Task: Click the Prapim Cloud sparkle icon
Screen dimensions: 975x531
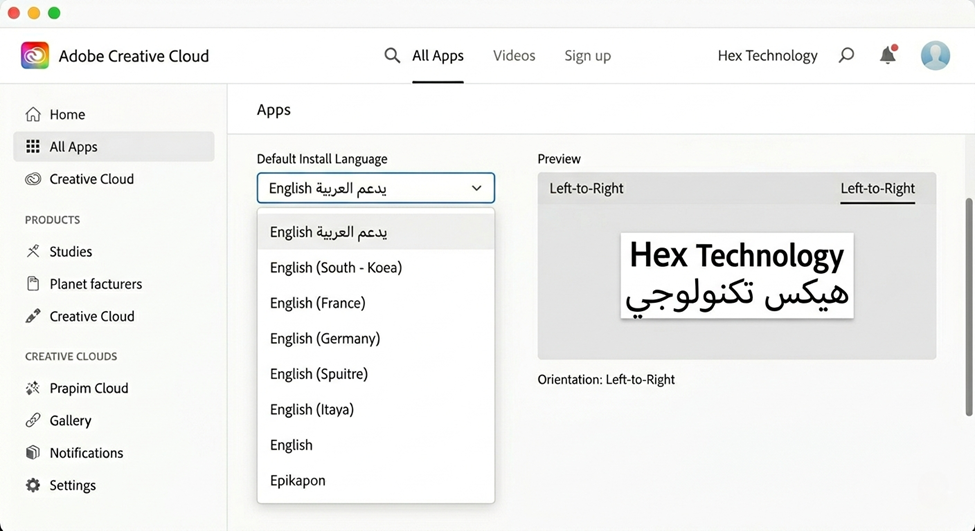Action: click(x=33, y=388)
